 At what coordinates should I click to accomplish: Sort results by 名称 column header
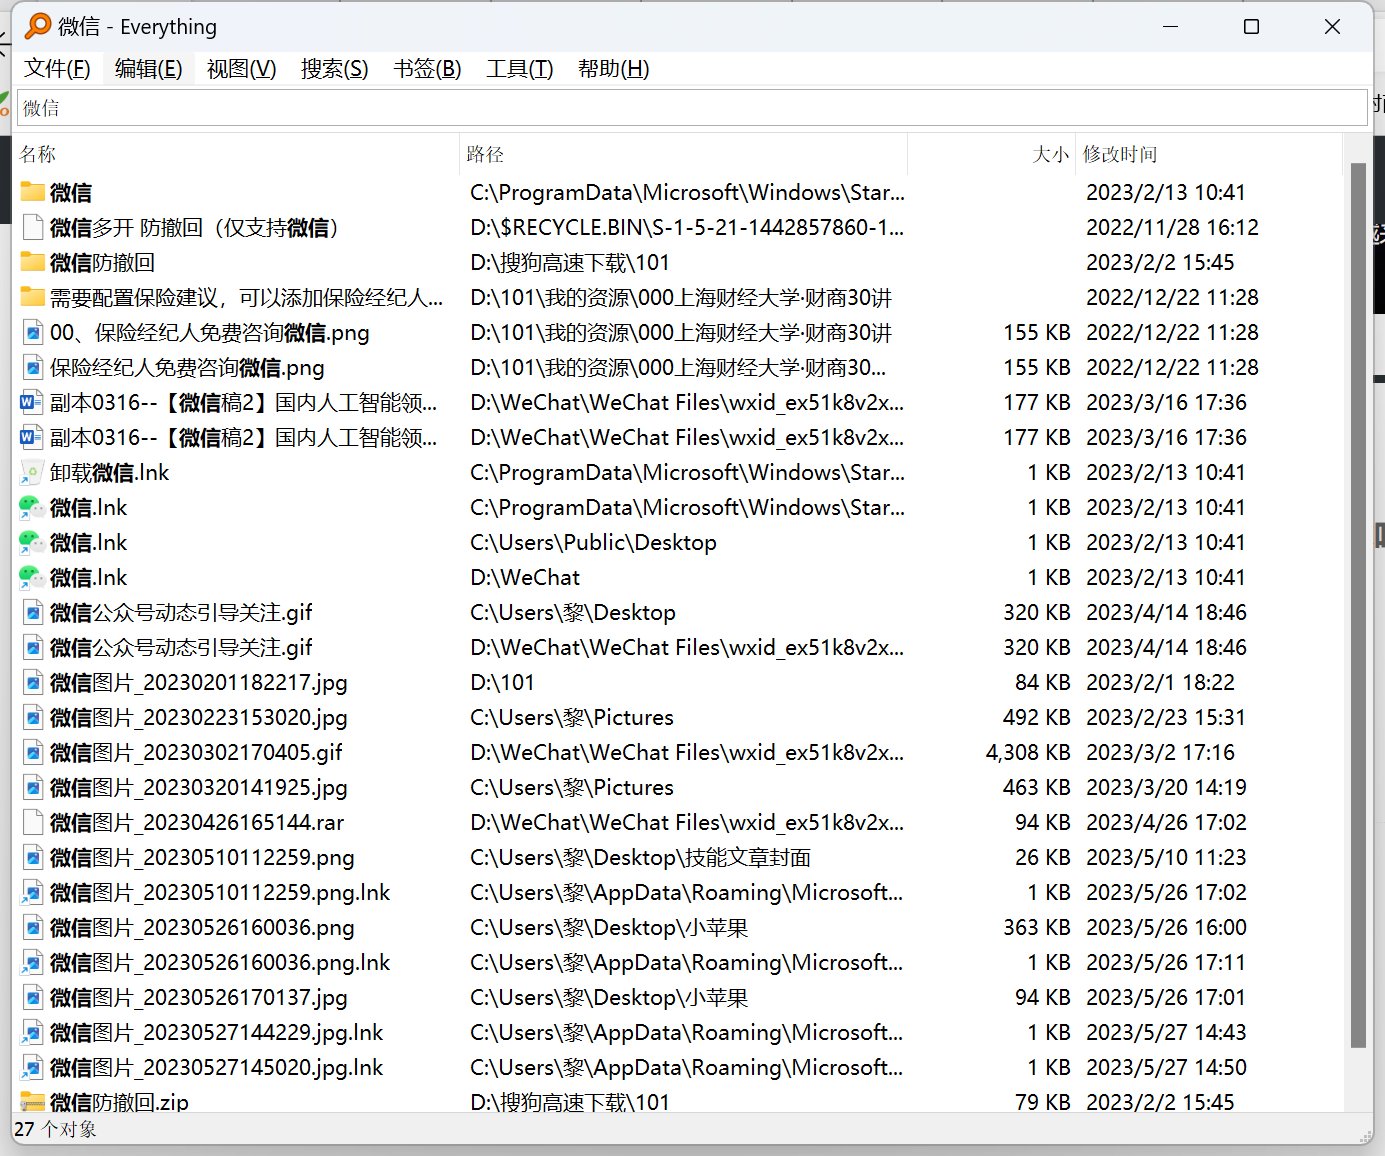(237, 154)
